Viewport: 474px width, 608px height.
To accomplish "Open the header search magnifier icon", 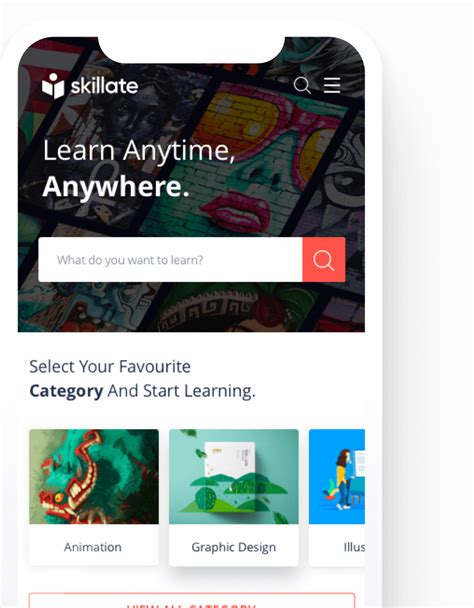I will (302, 85).
